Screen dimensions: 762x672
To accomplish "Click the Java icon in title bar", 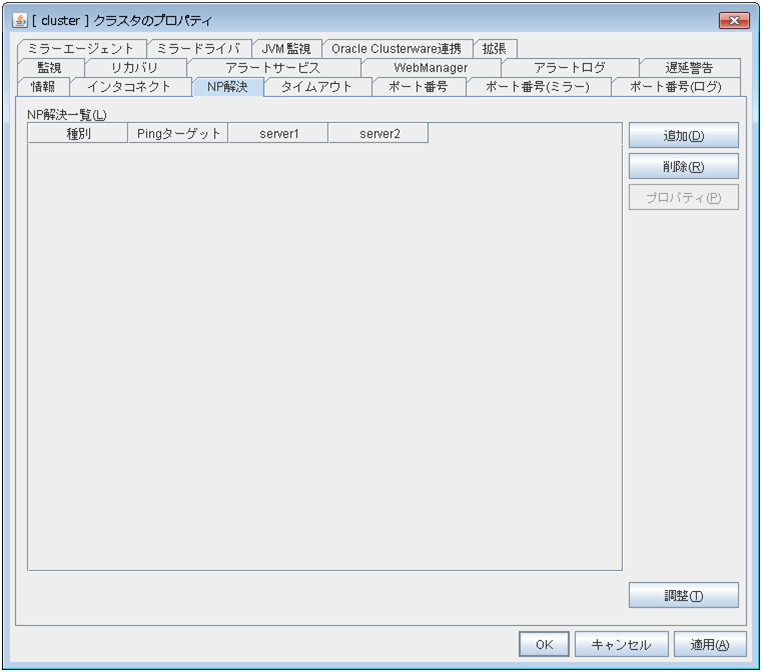I will (x=20, y=20).
